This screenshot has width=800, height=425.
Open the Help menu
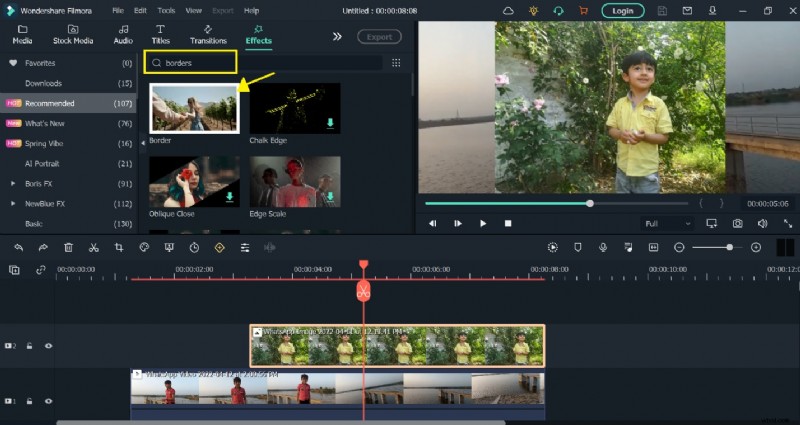point(252,11)
